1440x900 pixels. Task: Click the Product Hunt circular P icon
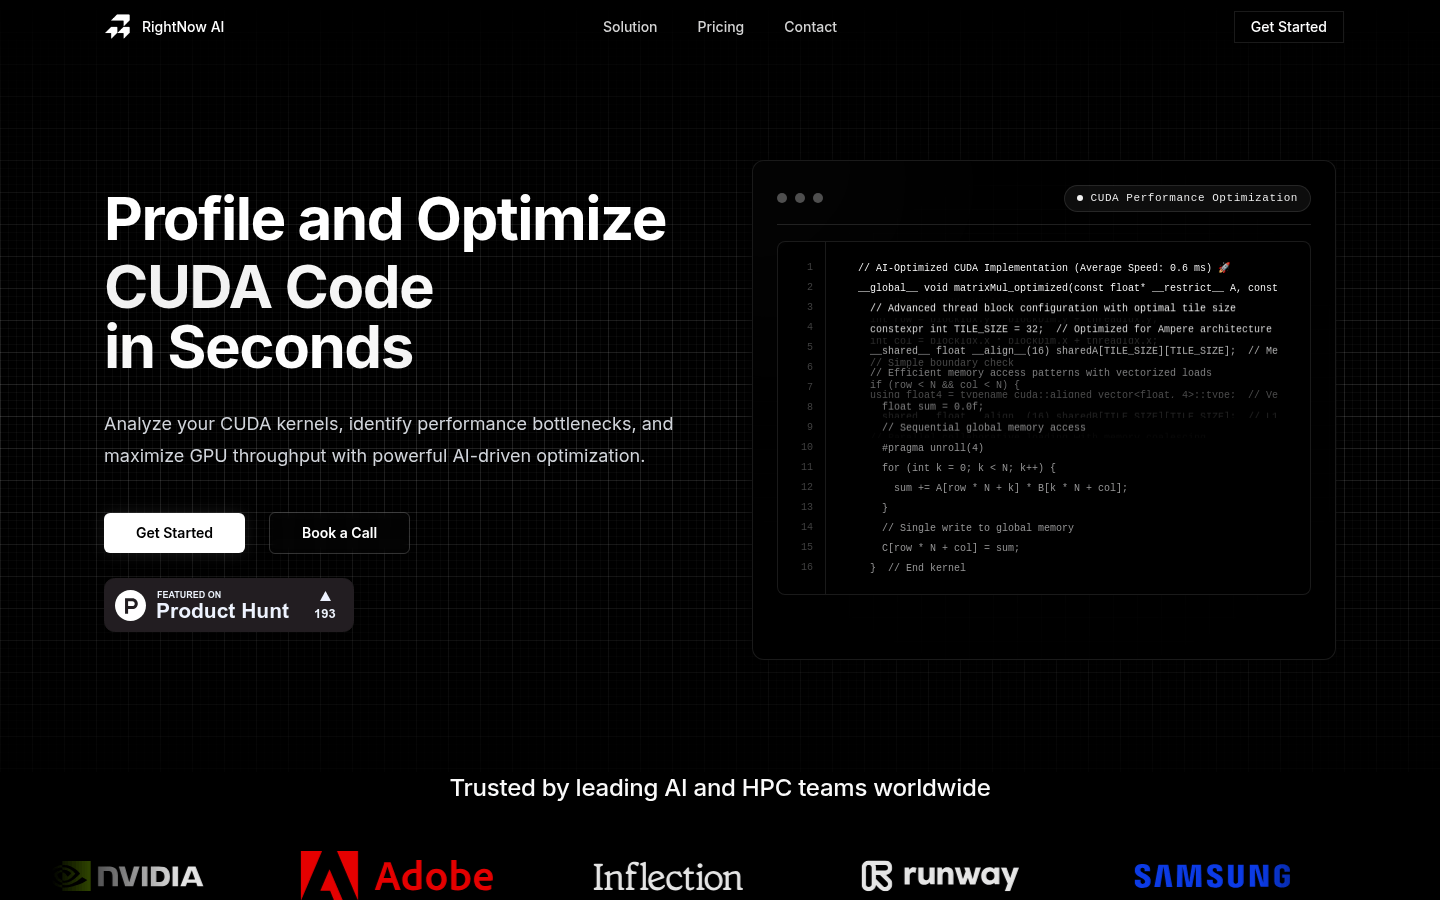click(131, 605)
